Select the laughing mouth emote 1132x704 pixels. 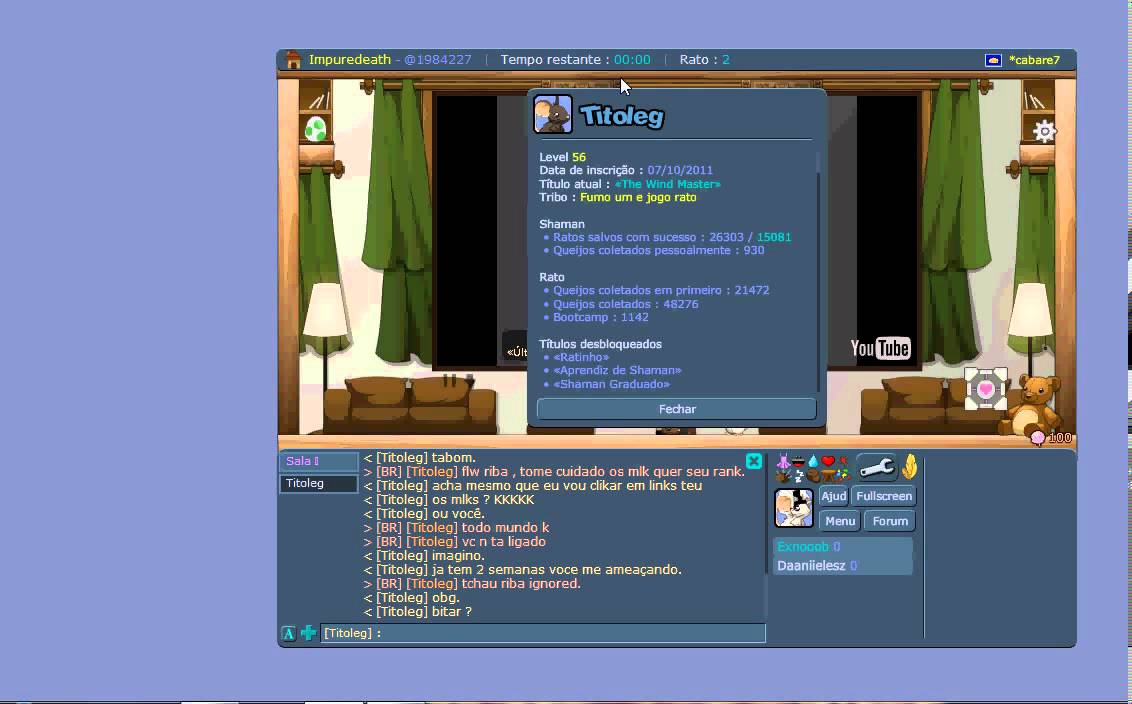click(x=798, y=462)
